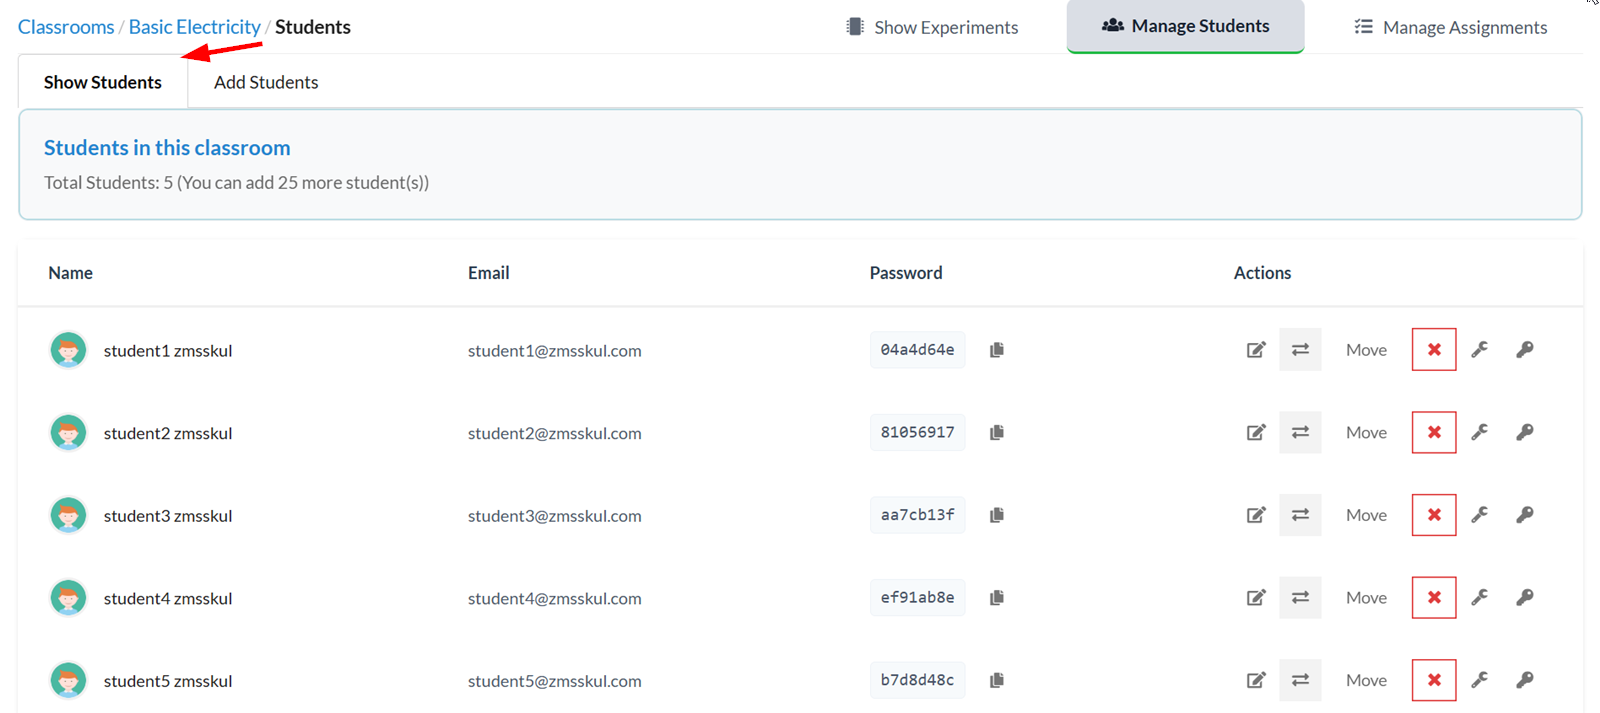This screenshot has height=713, width=1600.
Task: Remove student1 with the red X
Action: tap(1434, 350)
